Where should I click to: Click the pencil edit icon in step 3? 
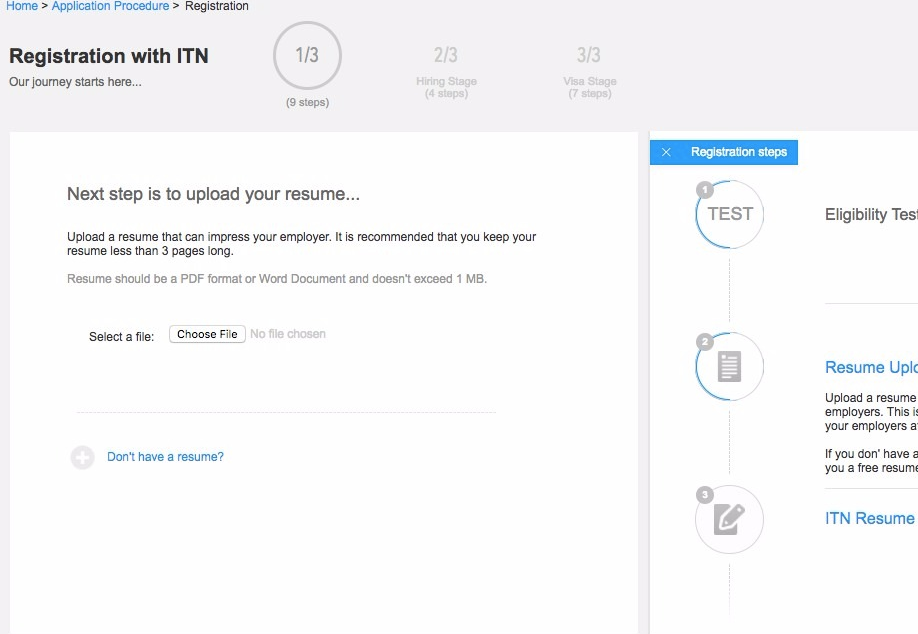click(x=730, y=519)
